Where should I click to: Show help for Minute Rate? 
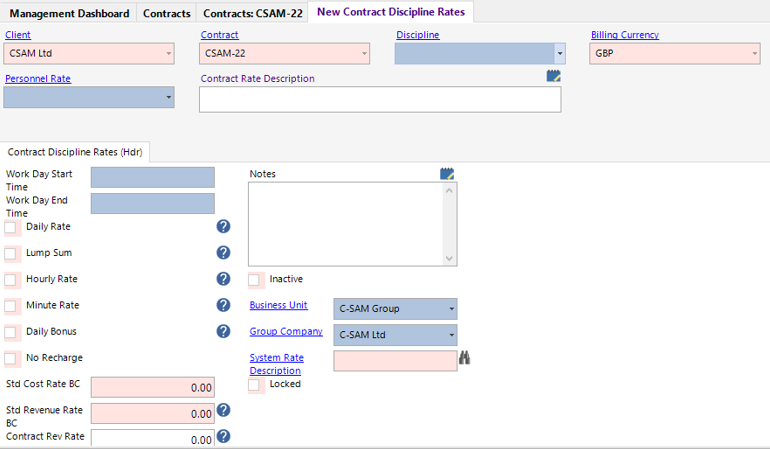pyautogui.click(x=223, y=305)
